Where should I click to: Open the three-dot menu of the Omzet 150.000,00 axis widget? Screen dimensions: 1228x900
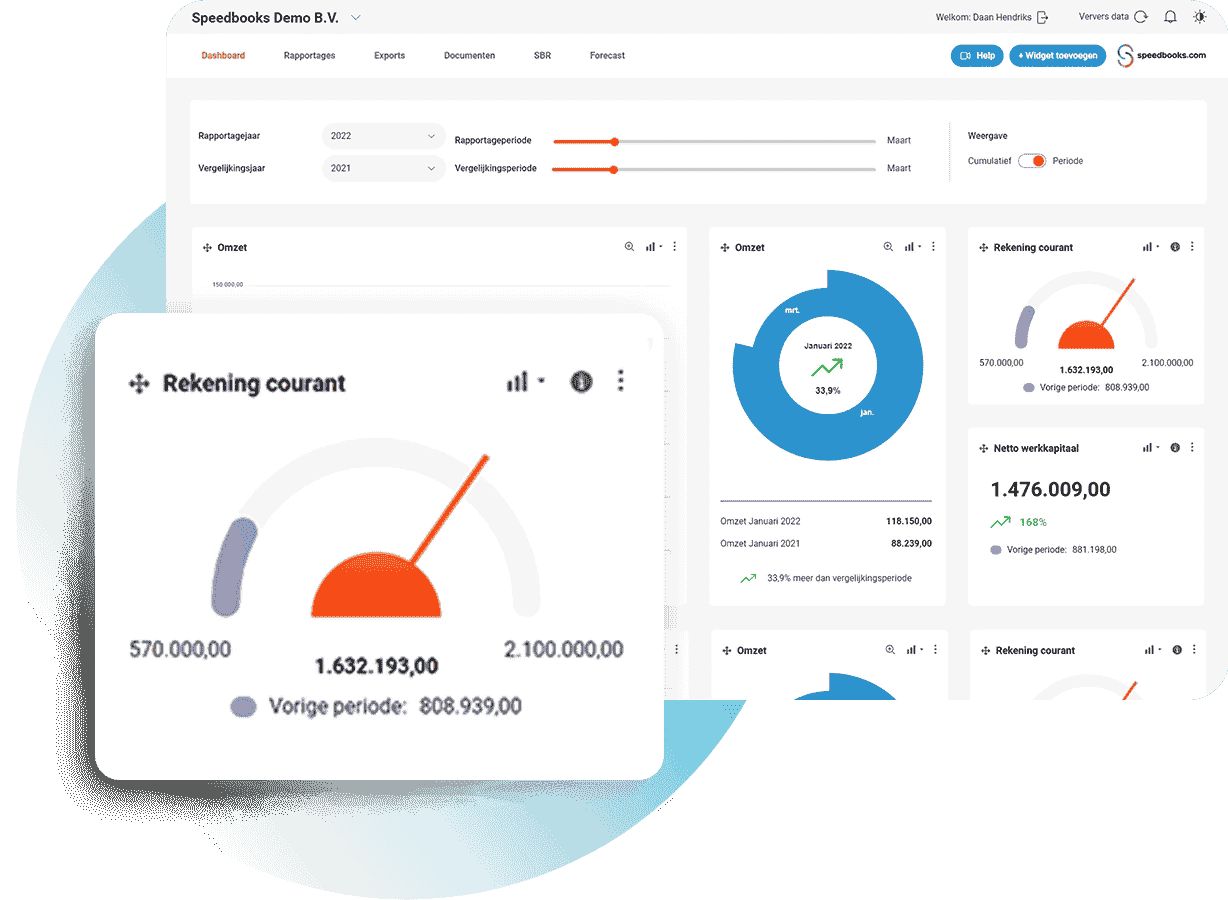click(674, 247)
